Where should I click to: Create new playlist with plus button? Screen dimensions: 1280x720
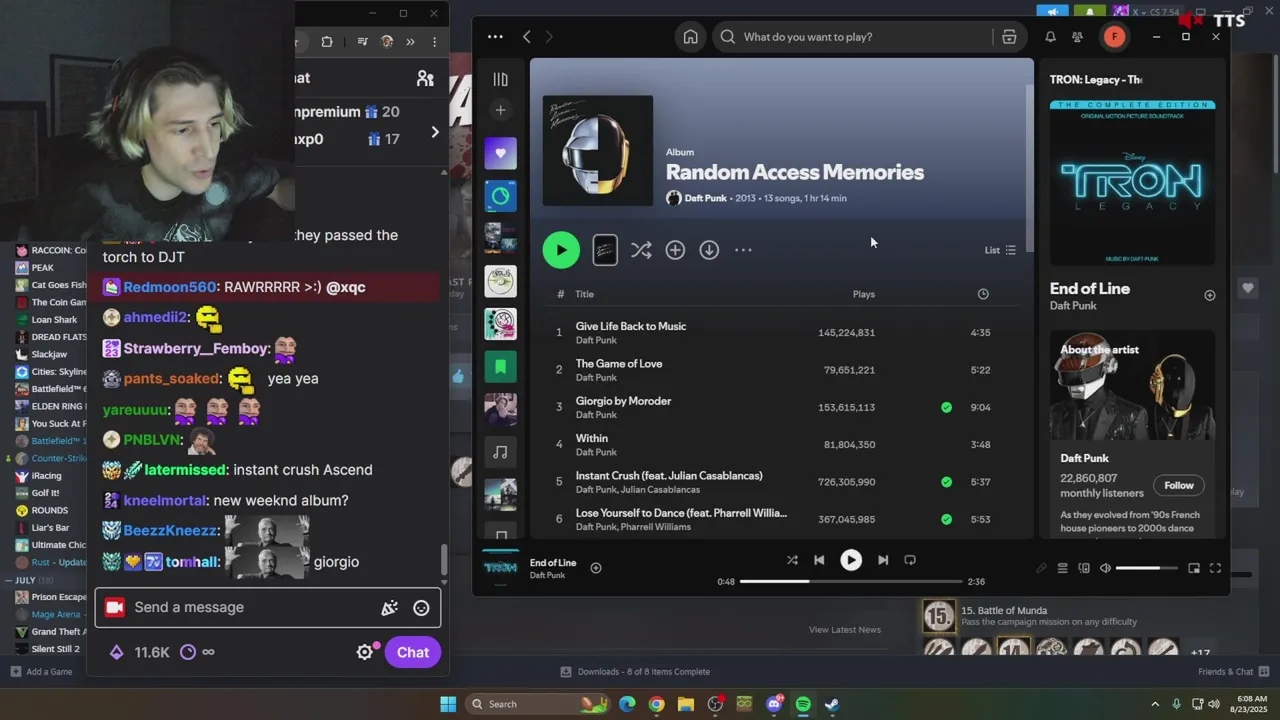[500, 110]
